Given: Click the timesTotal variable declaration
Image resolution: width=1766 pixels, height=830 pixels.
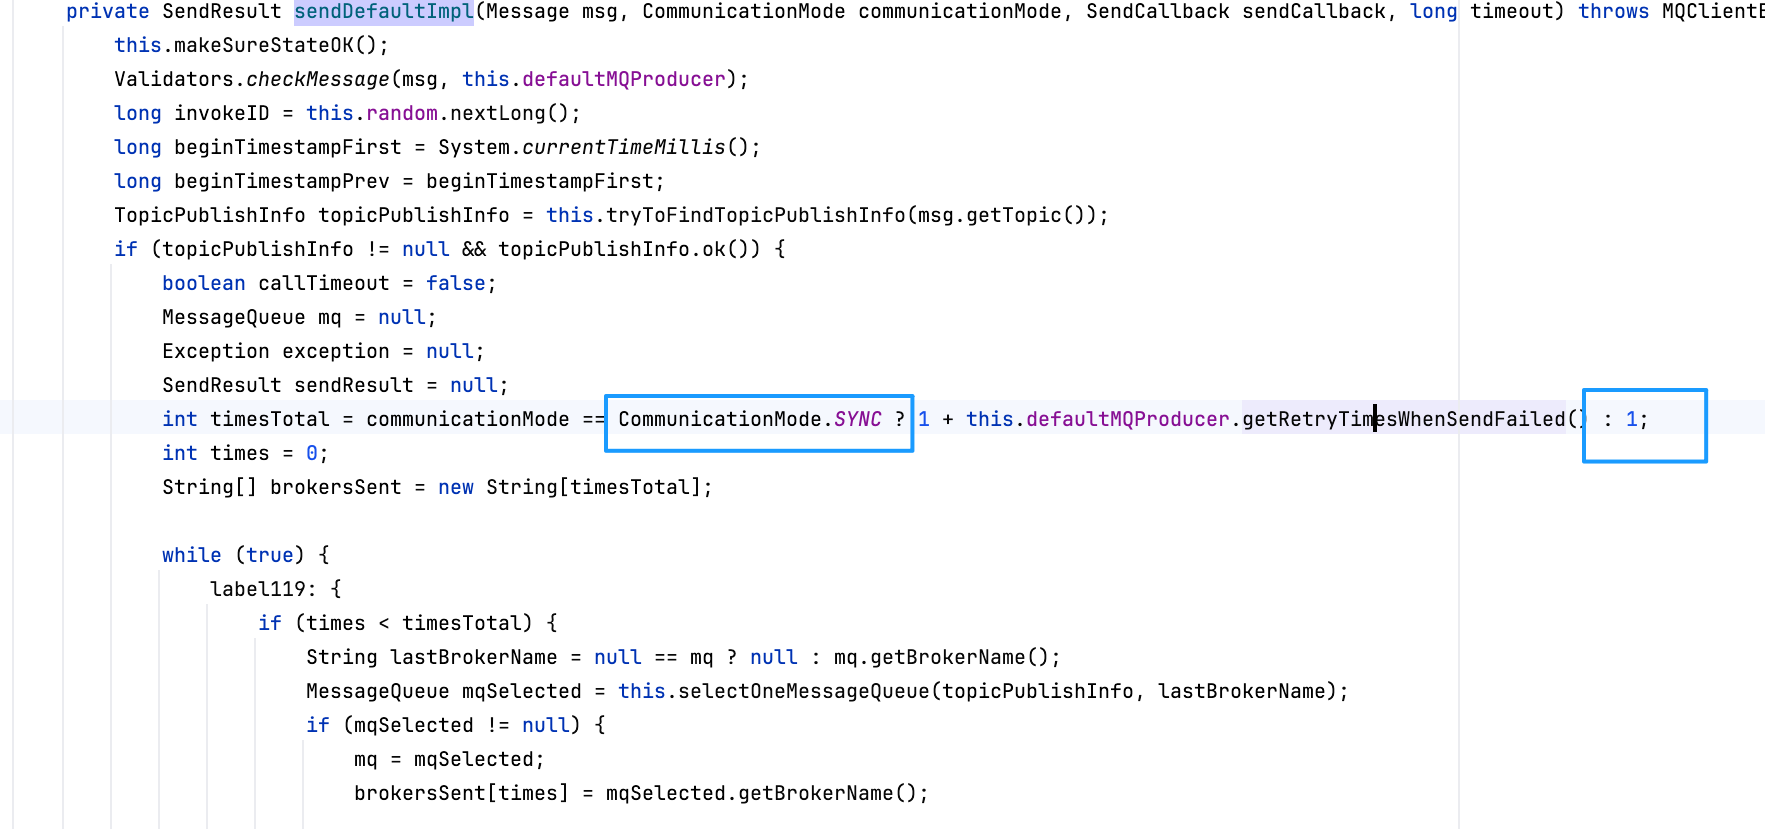Looking at the screenshot, I should point(270,420).
